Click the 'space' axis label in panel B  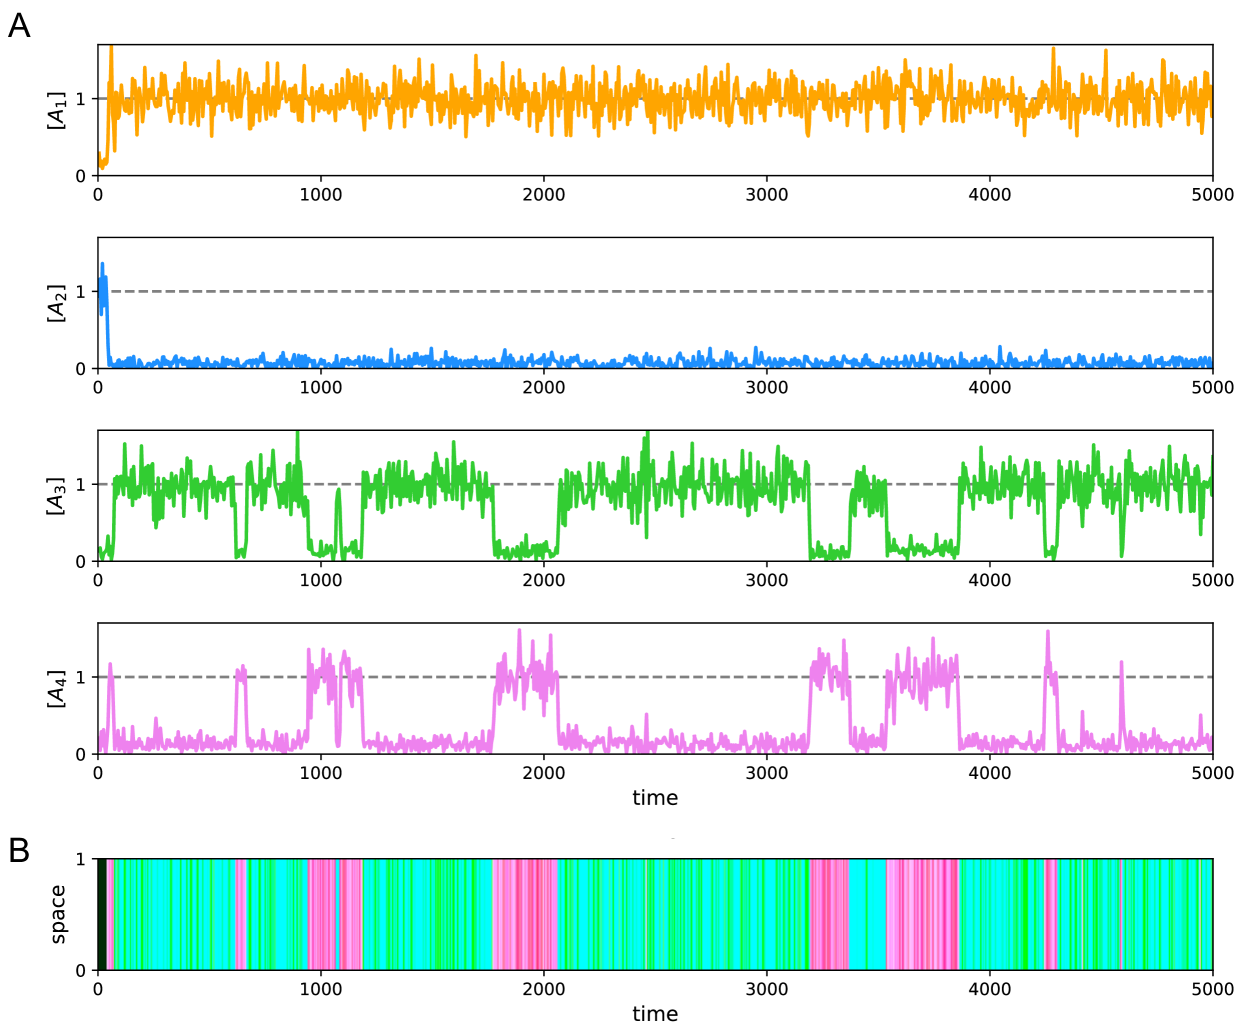point(57,914)
